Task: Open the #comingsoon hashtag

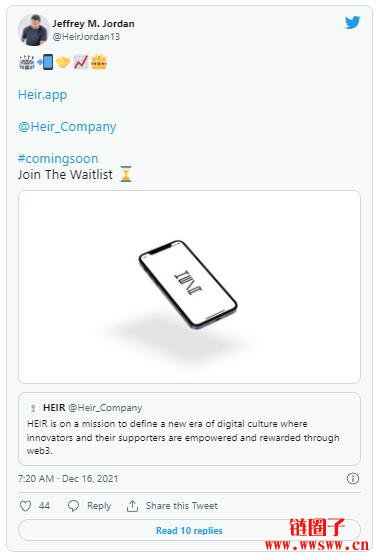Action: coord(58,159)
